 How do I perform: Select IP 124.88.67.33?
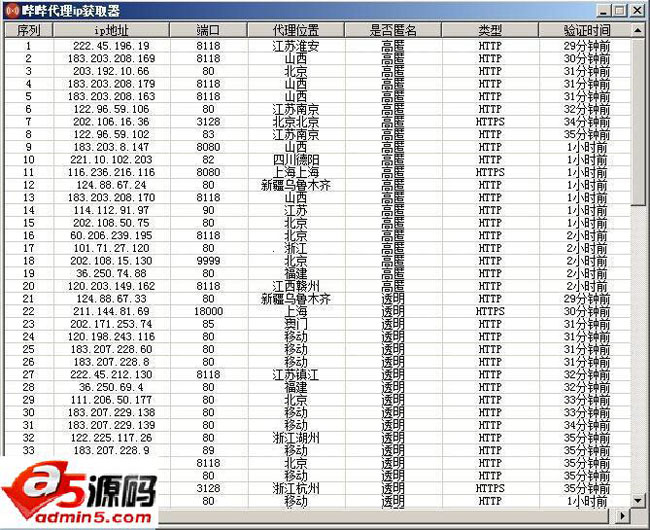click(x=111, y=298)
